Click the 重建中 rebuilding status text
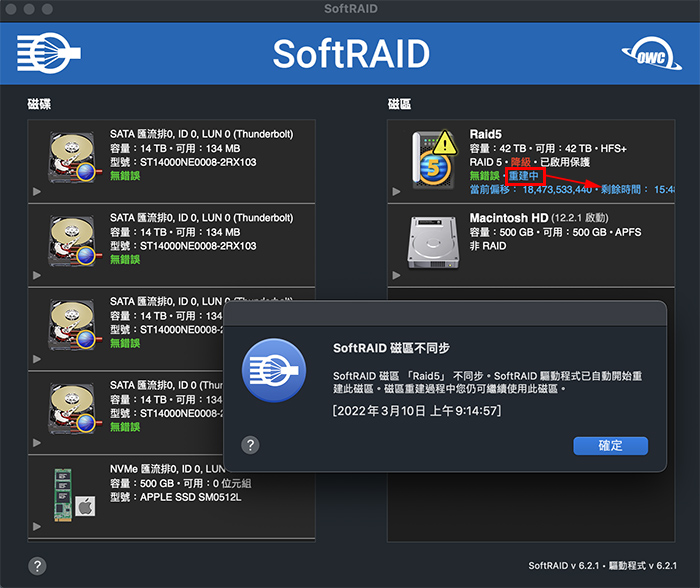Screen dimensions: 700x588 (524, 176)
